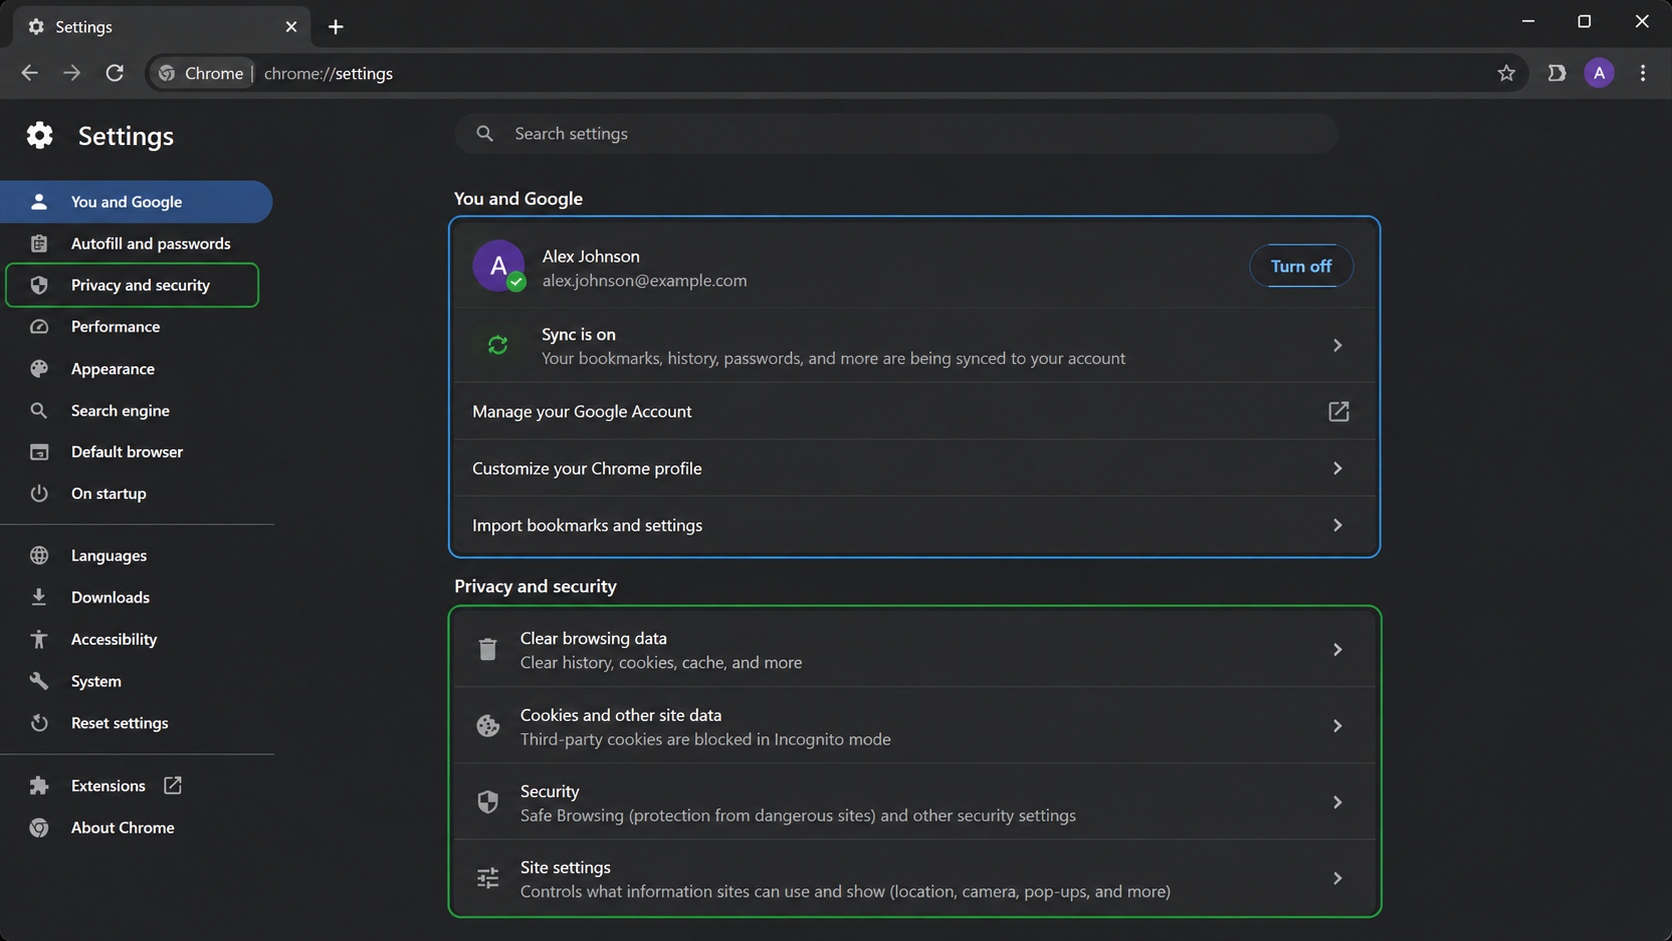Screen dimensions: 1672x941
Task: Focus the Search settings field
Action: pyautogui.click(x=896, y=133)
